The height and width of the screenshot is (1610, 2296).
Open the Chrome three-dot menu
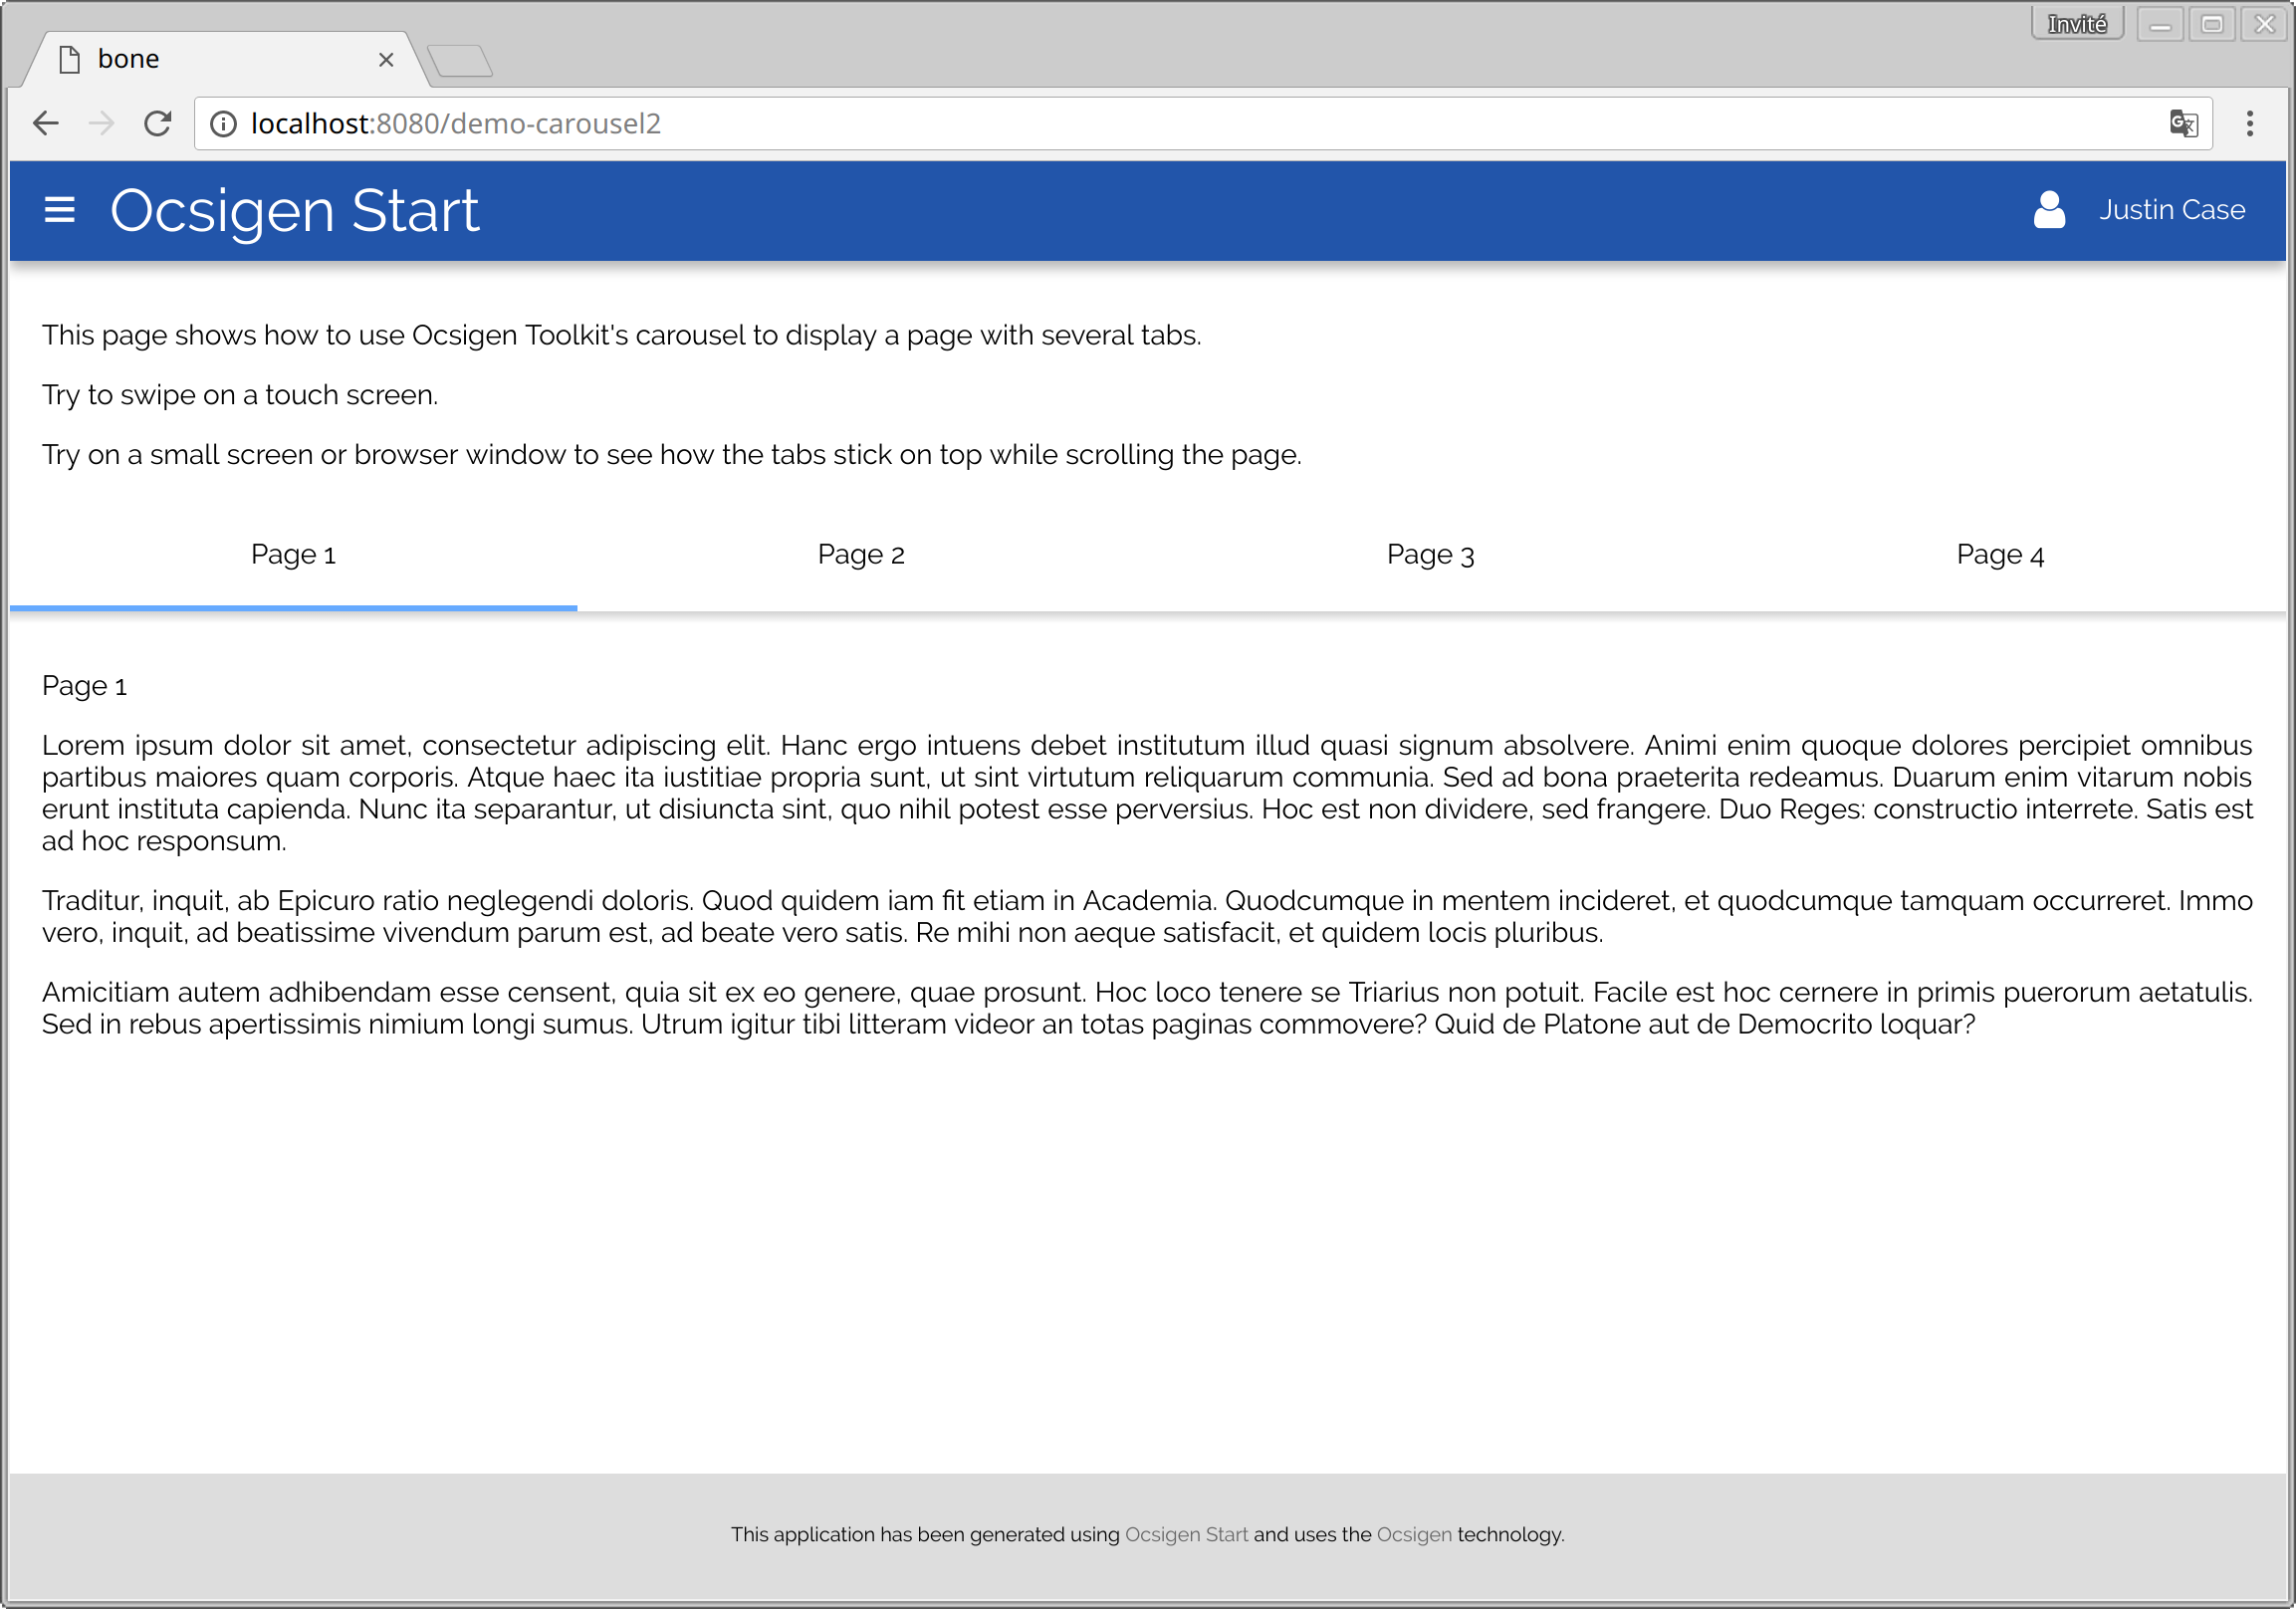(2250, 123)
